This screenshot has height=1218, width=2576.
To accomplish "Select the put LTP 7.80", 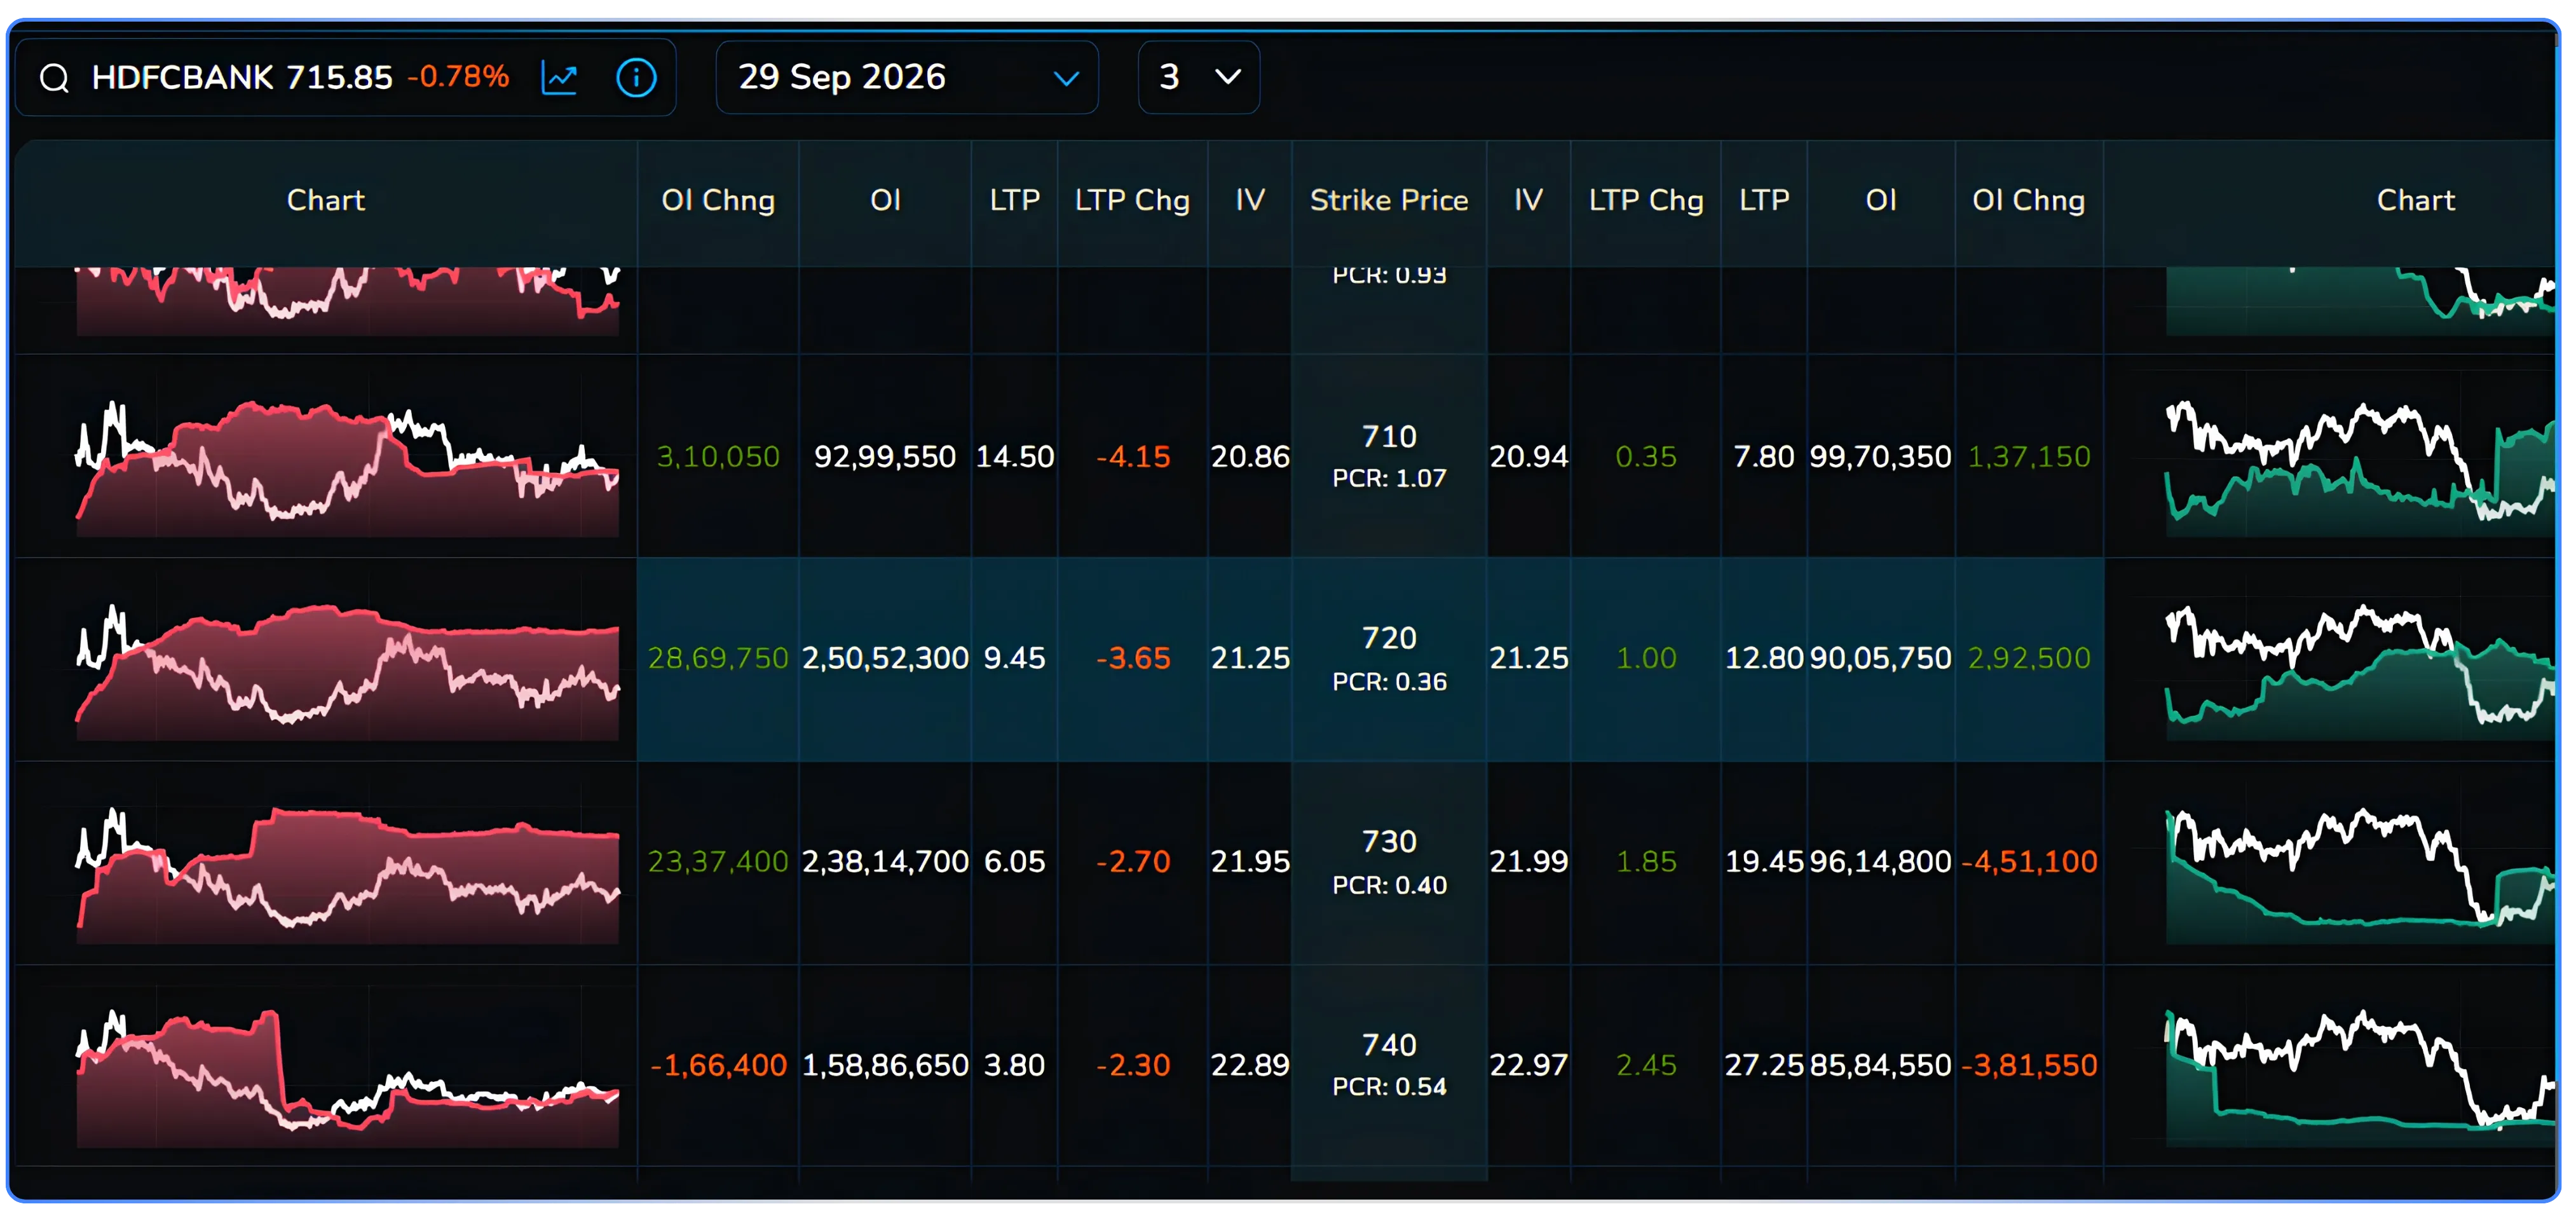I will click(1764, 457).
